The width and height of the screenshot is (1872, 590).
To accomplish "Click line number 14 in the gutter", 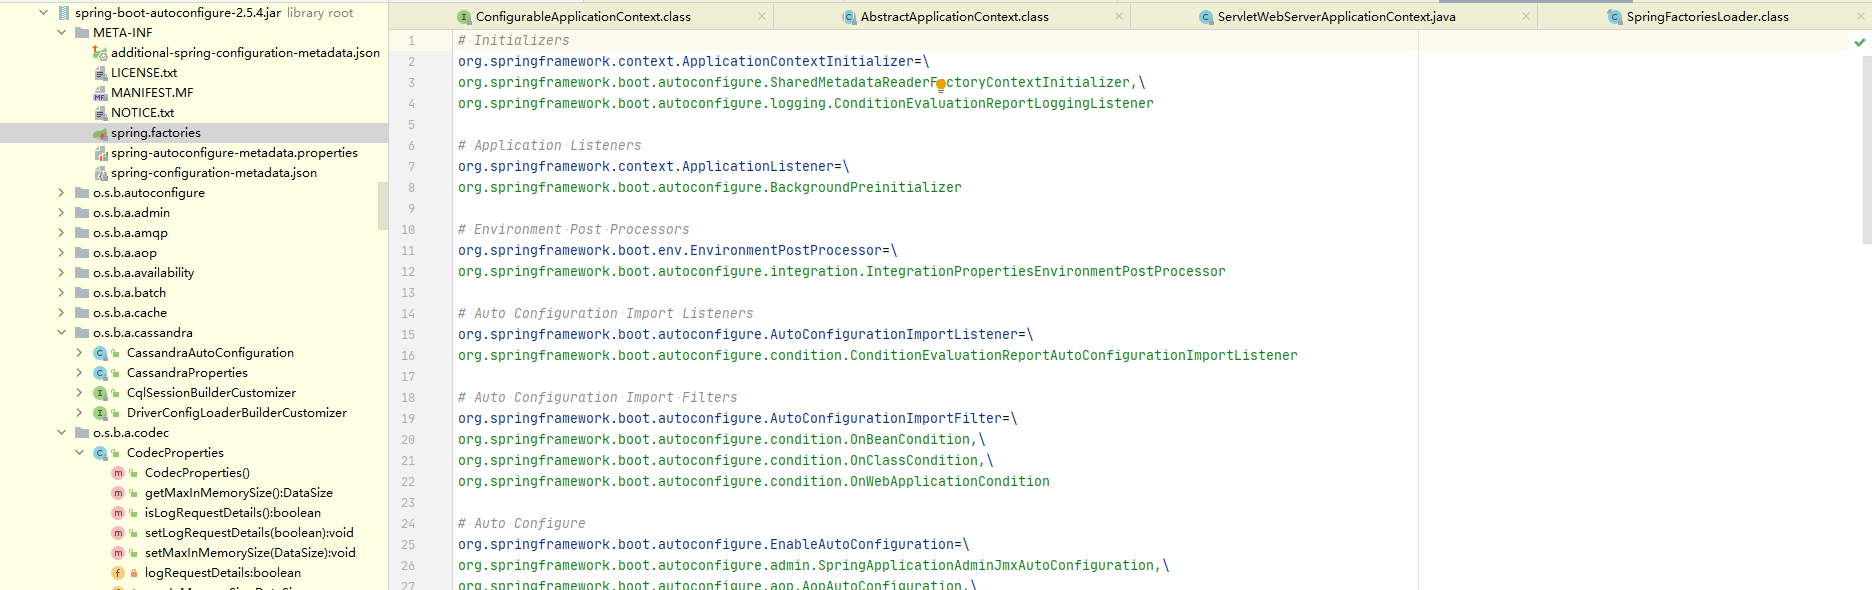I will [408, 314].
